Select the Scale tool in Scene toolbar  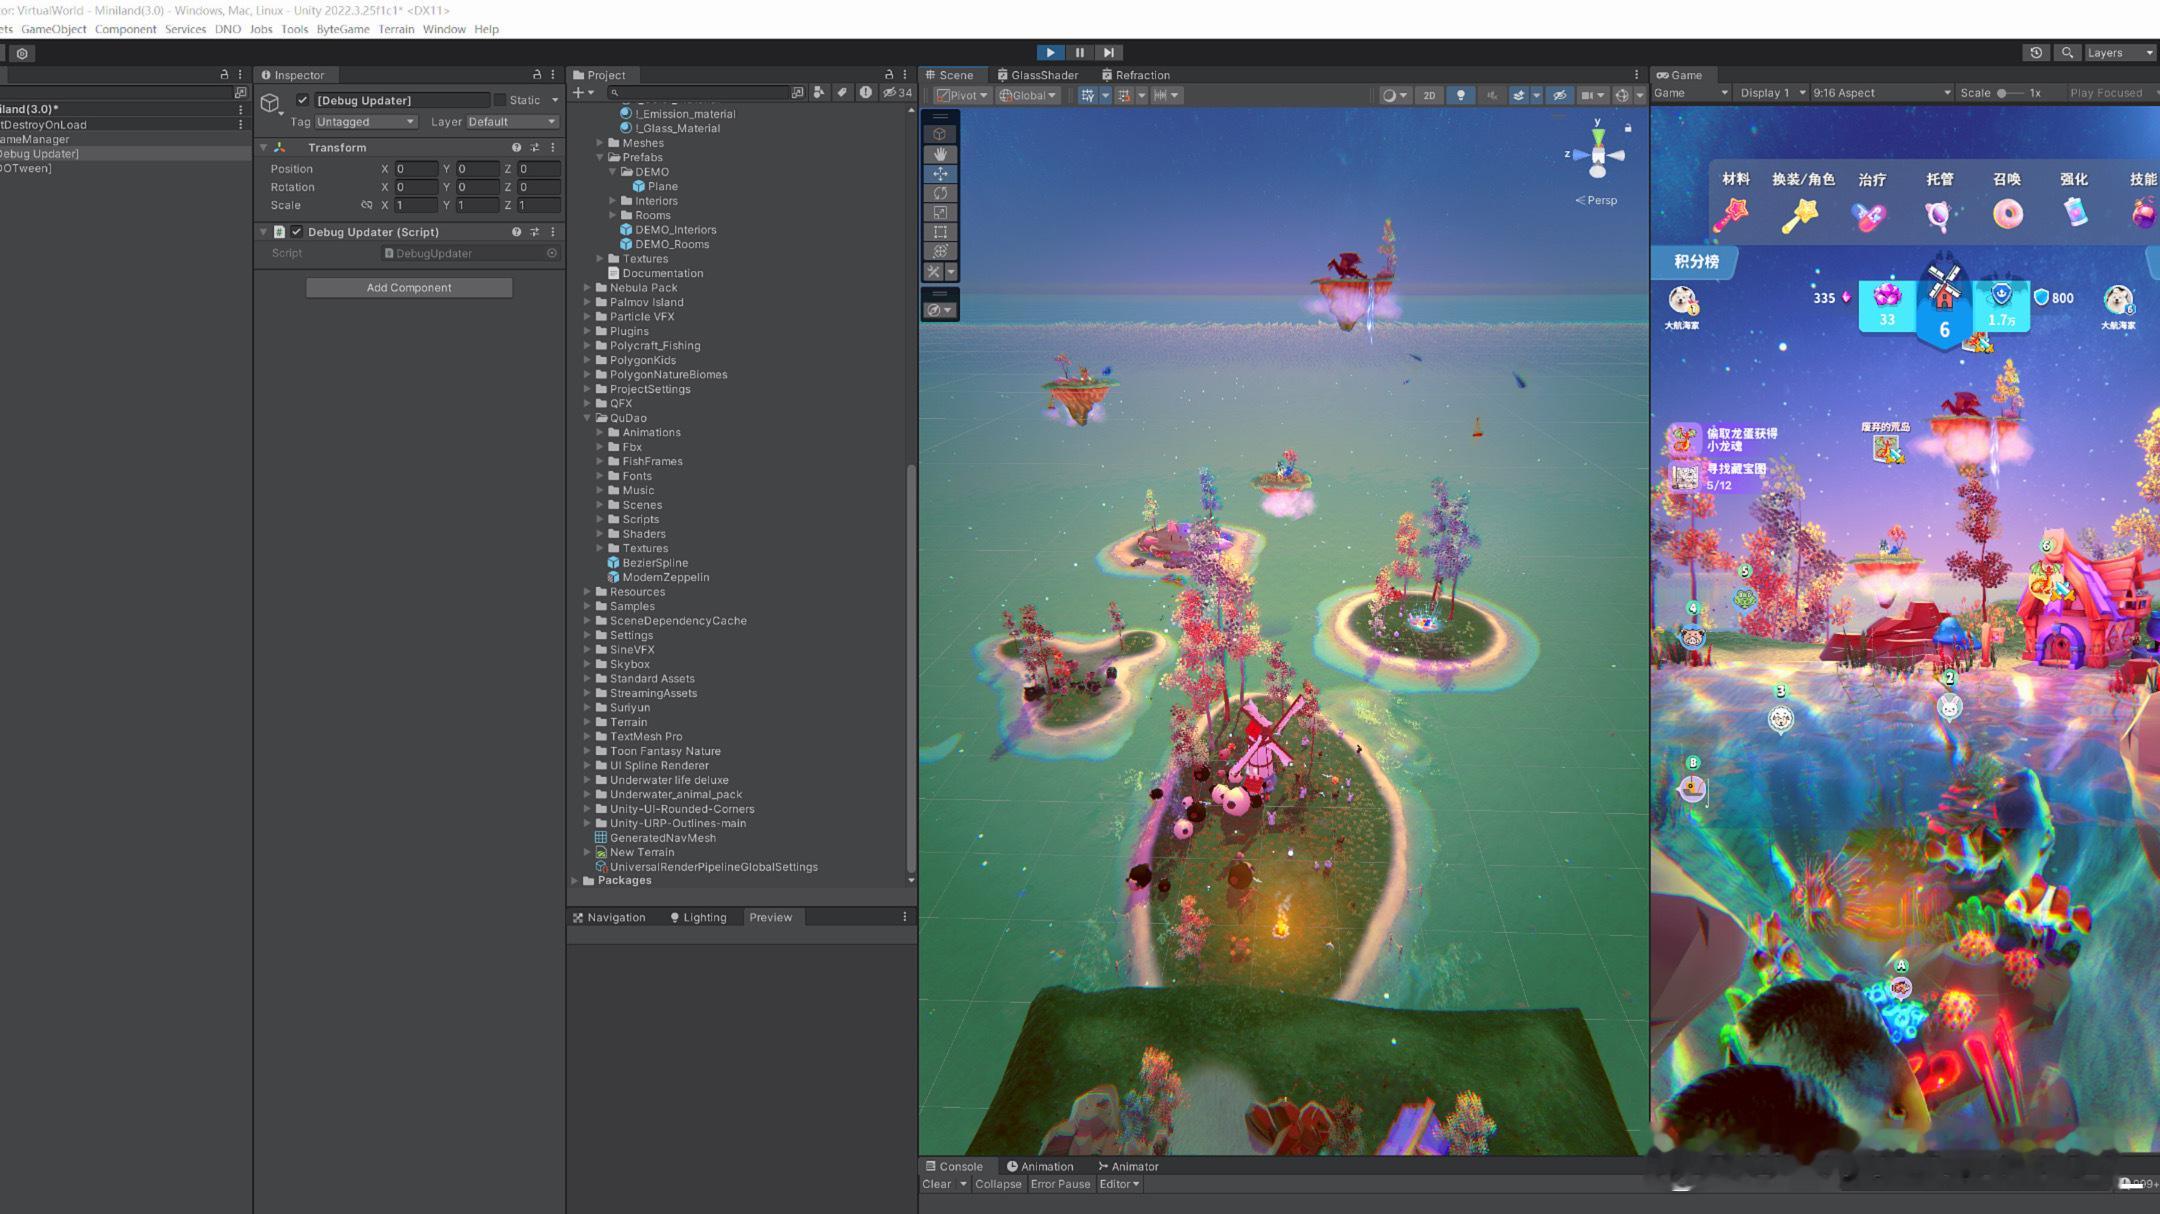point(940,212)
